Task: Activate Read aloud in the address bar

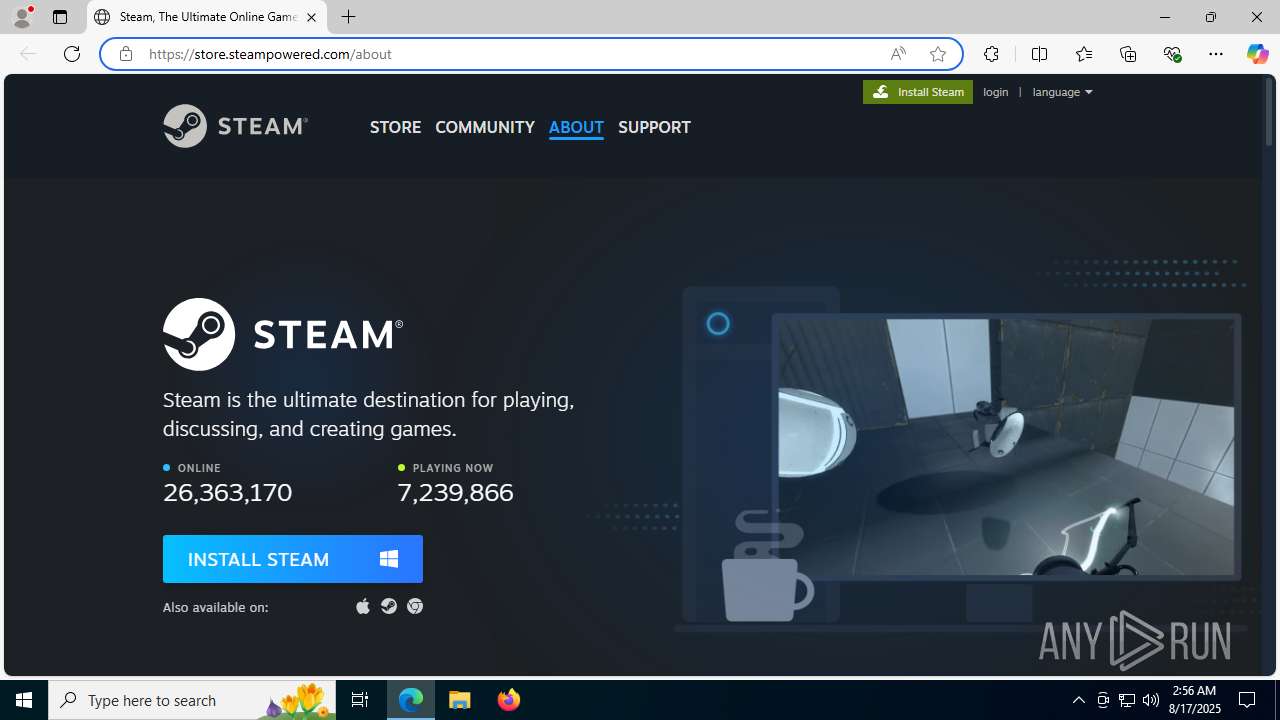Action: click(898, 54)
